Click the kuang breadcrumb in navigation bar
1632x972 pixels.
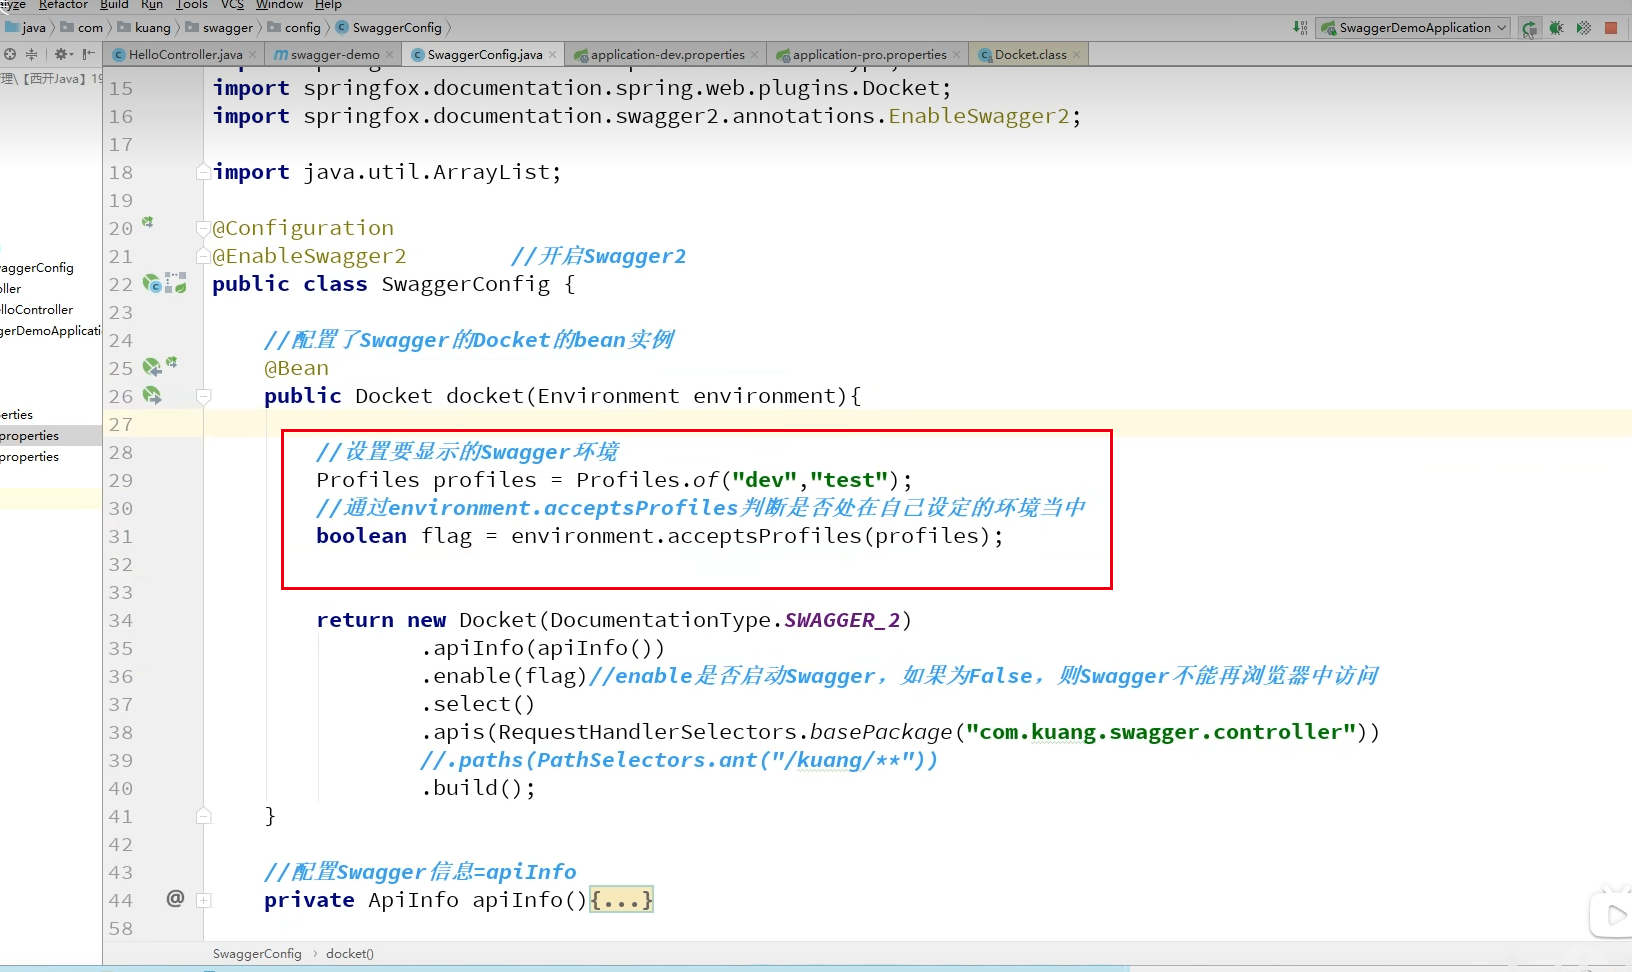coord(145,28)
